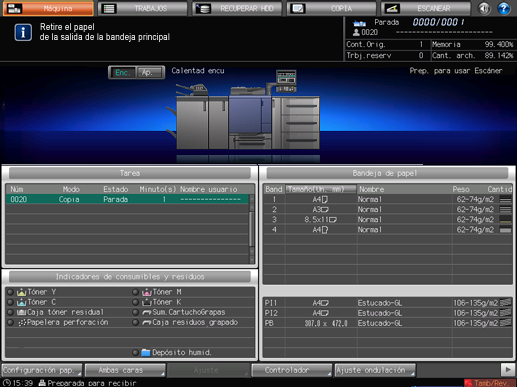Open the Máquina tab

tap(48, 8)
